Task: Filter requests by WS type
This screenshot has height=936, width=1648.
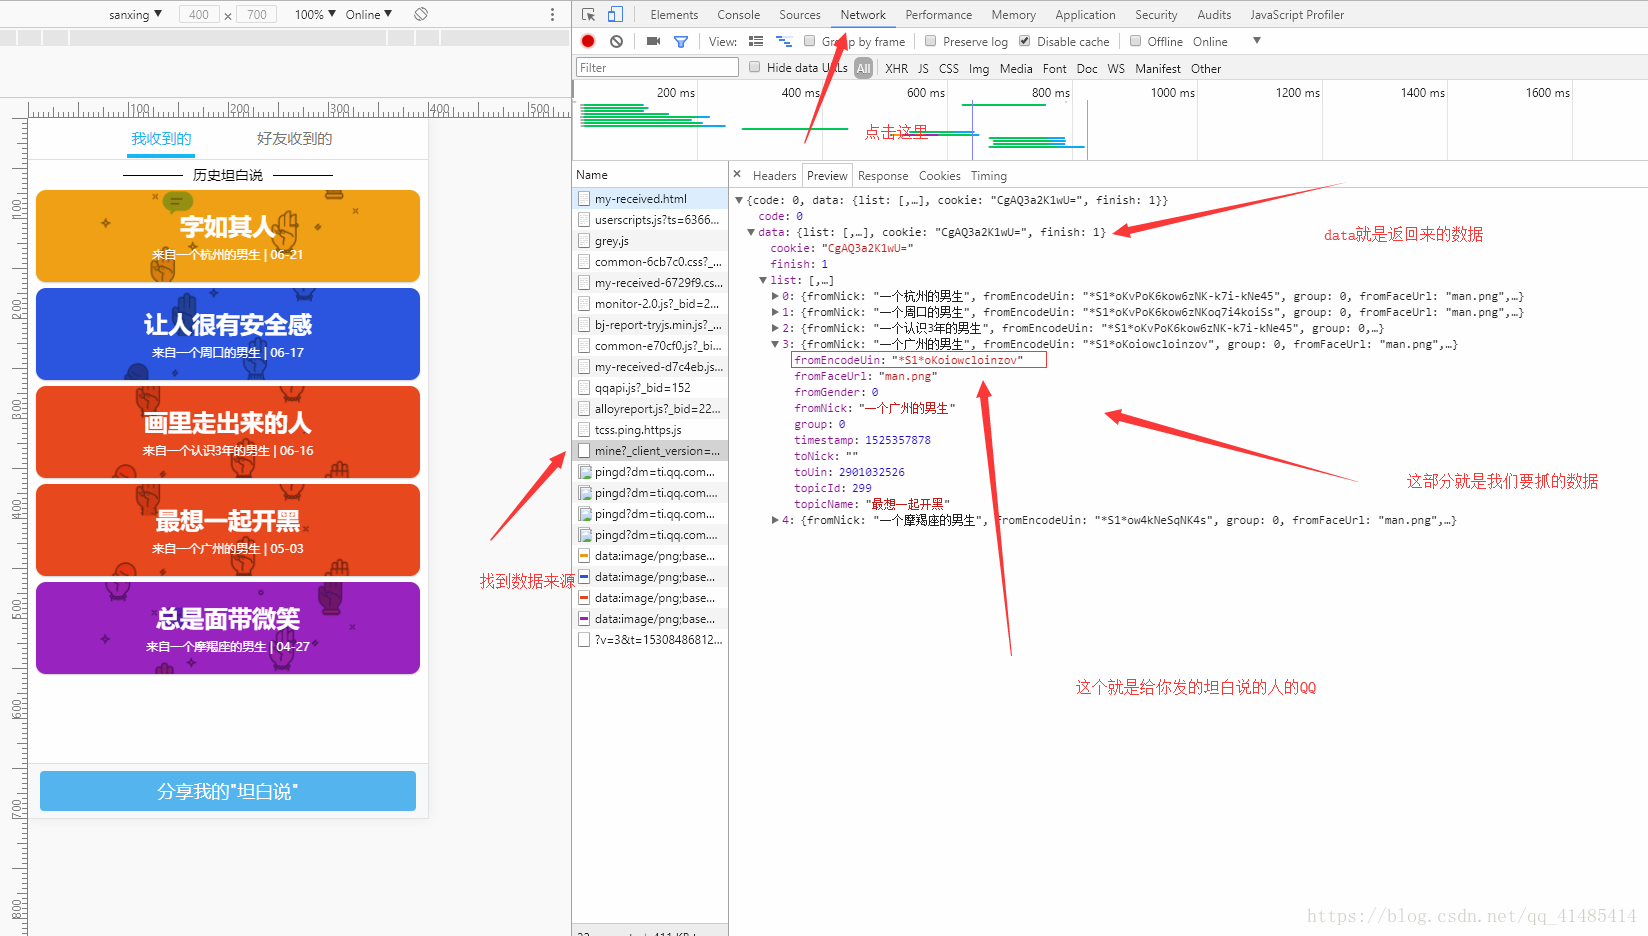Action: pyautogui.click(x=1116, y=69)
